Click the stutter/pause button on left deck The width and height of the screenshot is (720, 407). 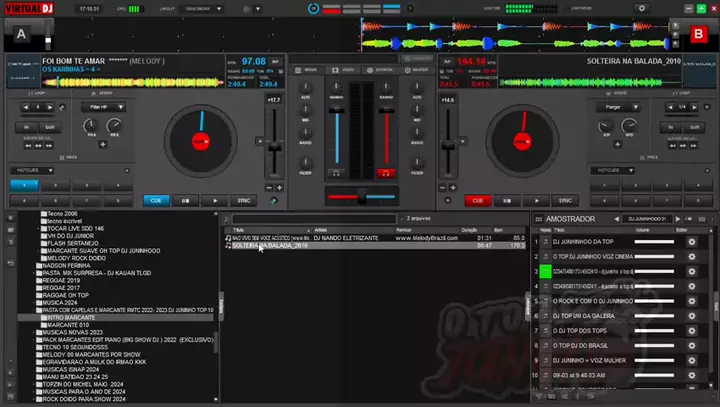point(186,201)
